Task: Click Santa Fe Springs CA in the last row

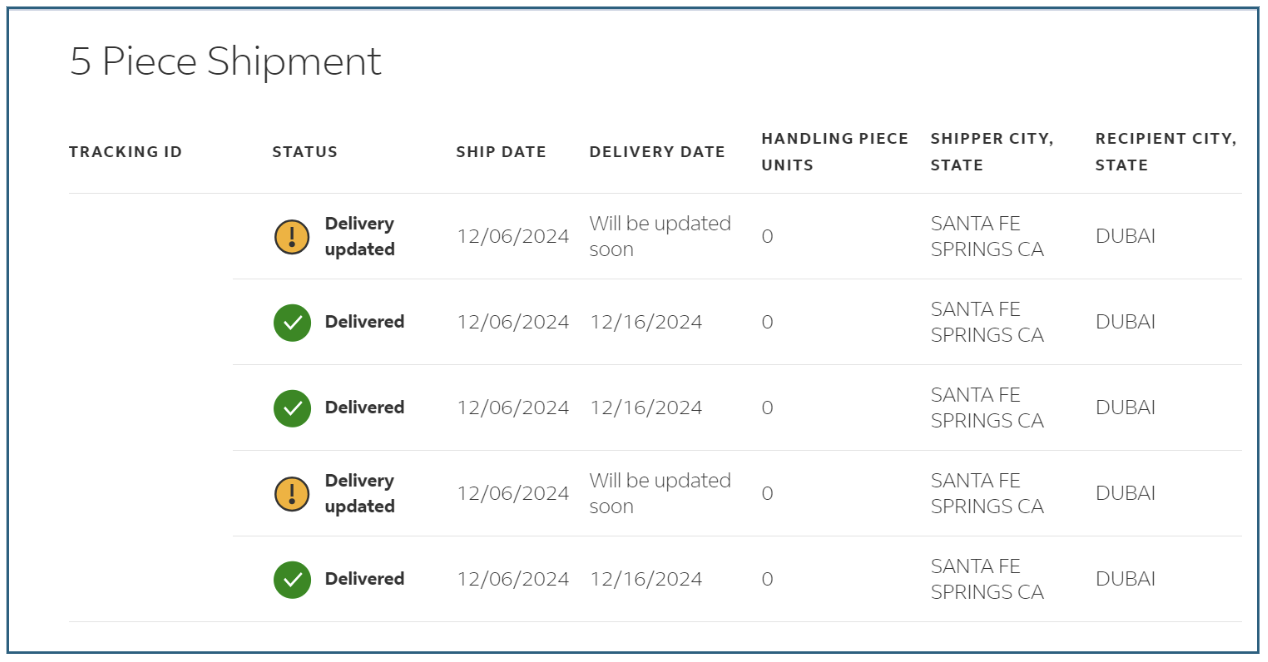Action: click(x=987, y=579)
